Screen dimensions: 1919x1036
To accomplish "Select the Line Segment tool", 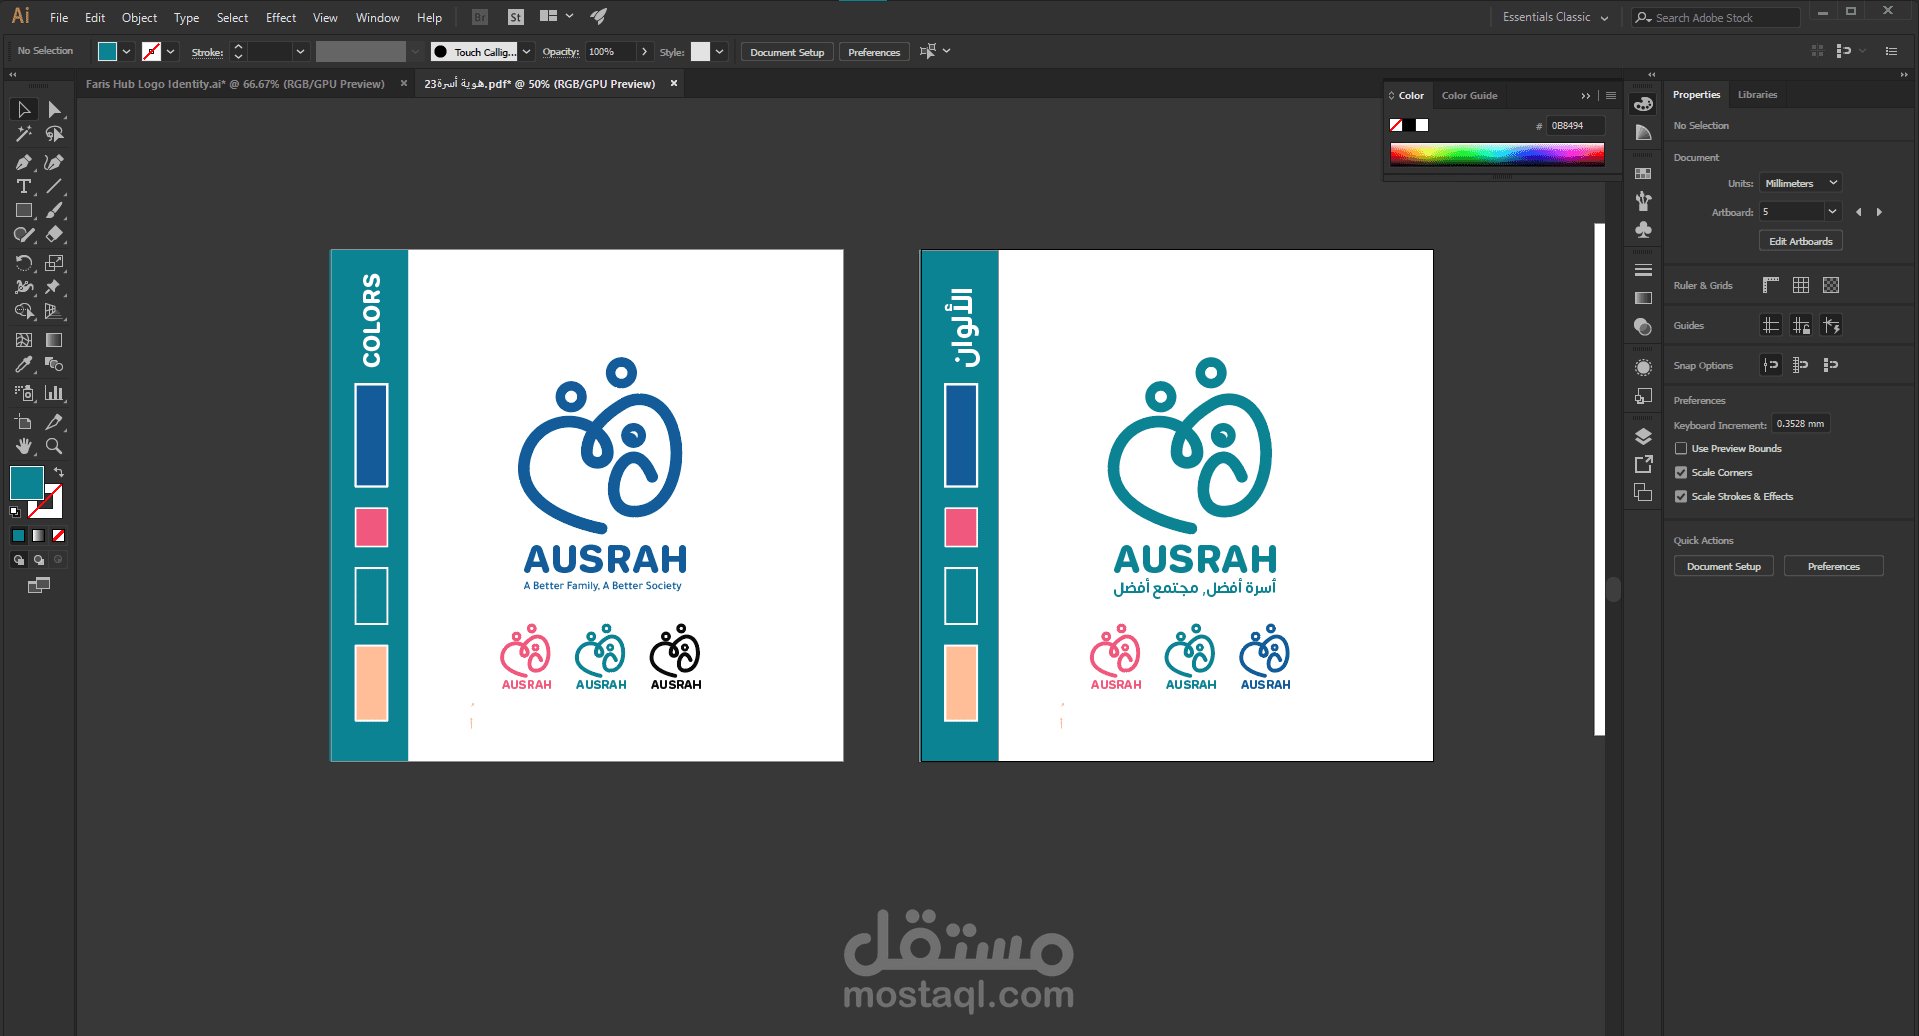I will pos(54,186).
